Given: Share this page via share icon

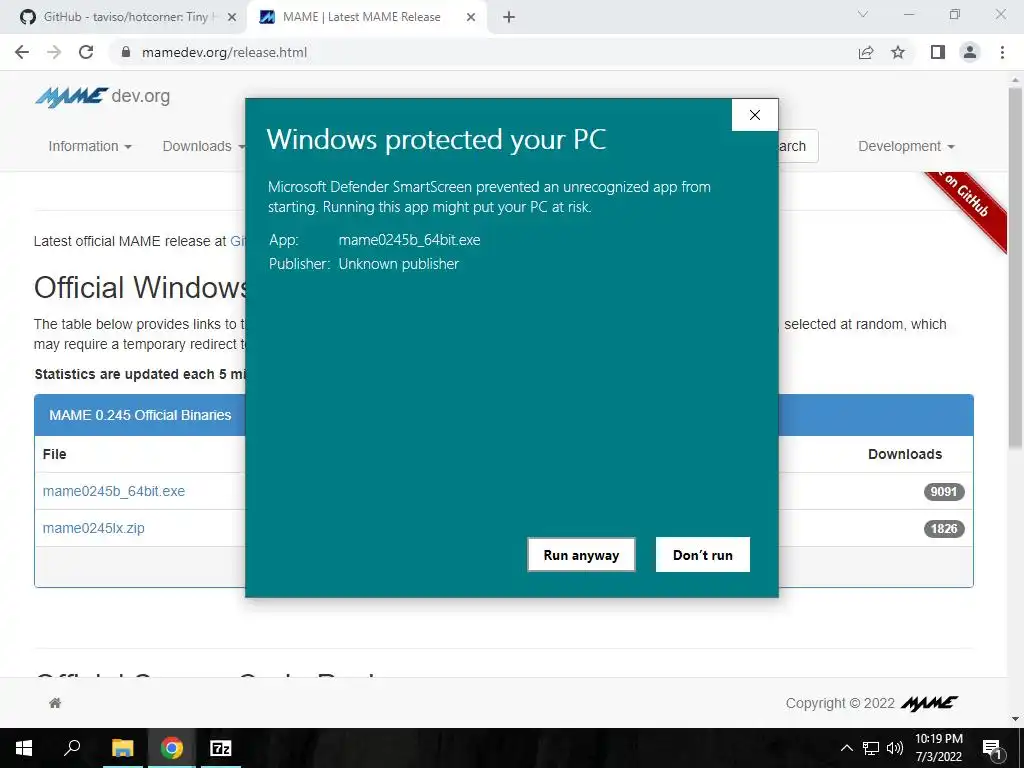Looking at the screenshot, I should (866, 52).
